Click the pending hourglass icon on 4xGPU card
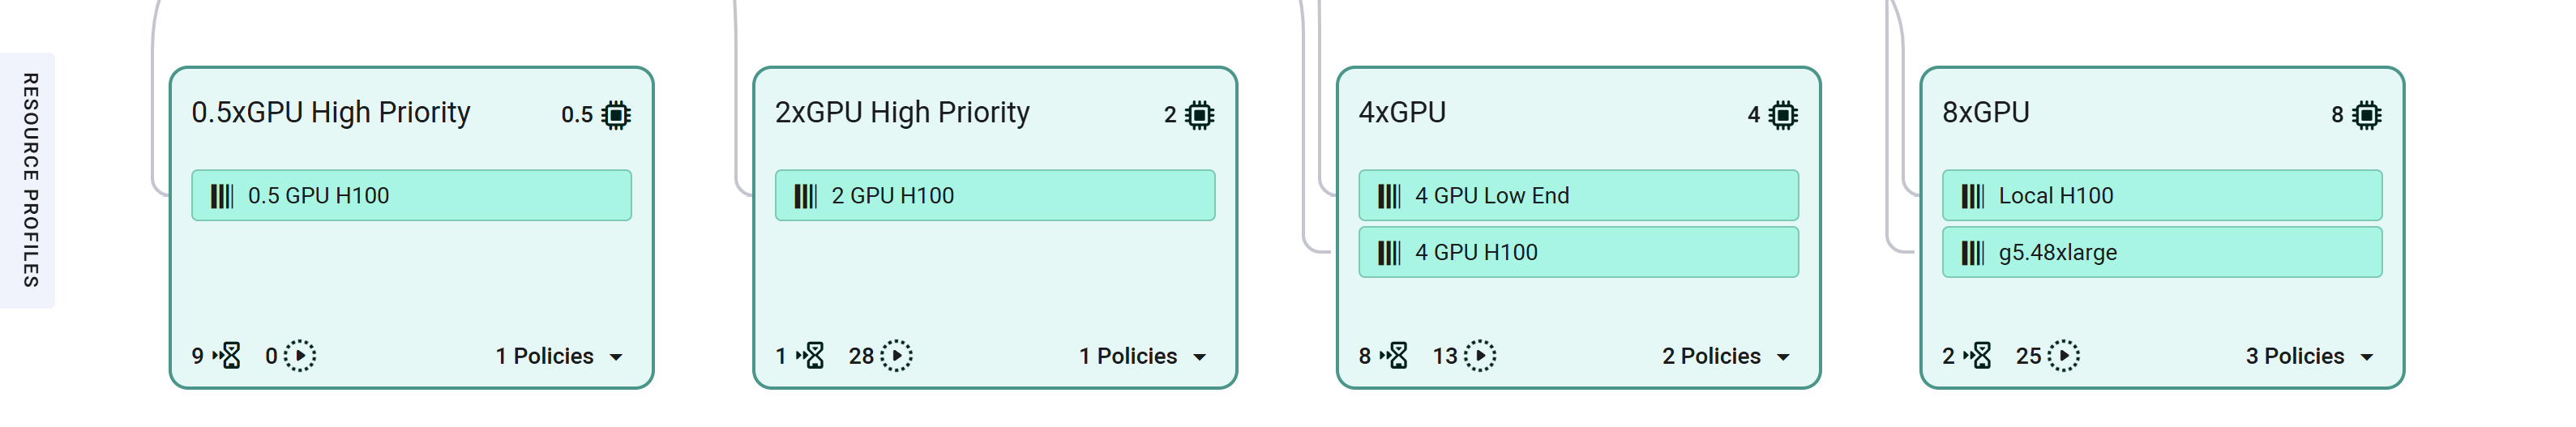 (x=1396, y=356)
